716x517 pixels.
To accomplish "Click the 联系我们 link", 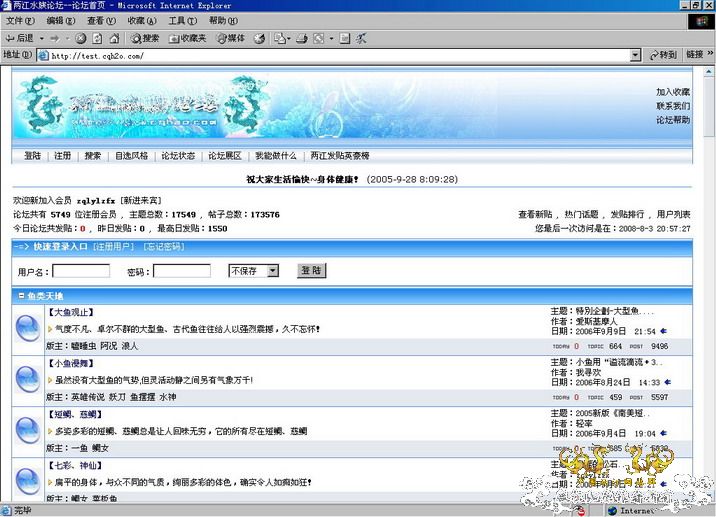I will [x=673, y=106].
